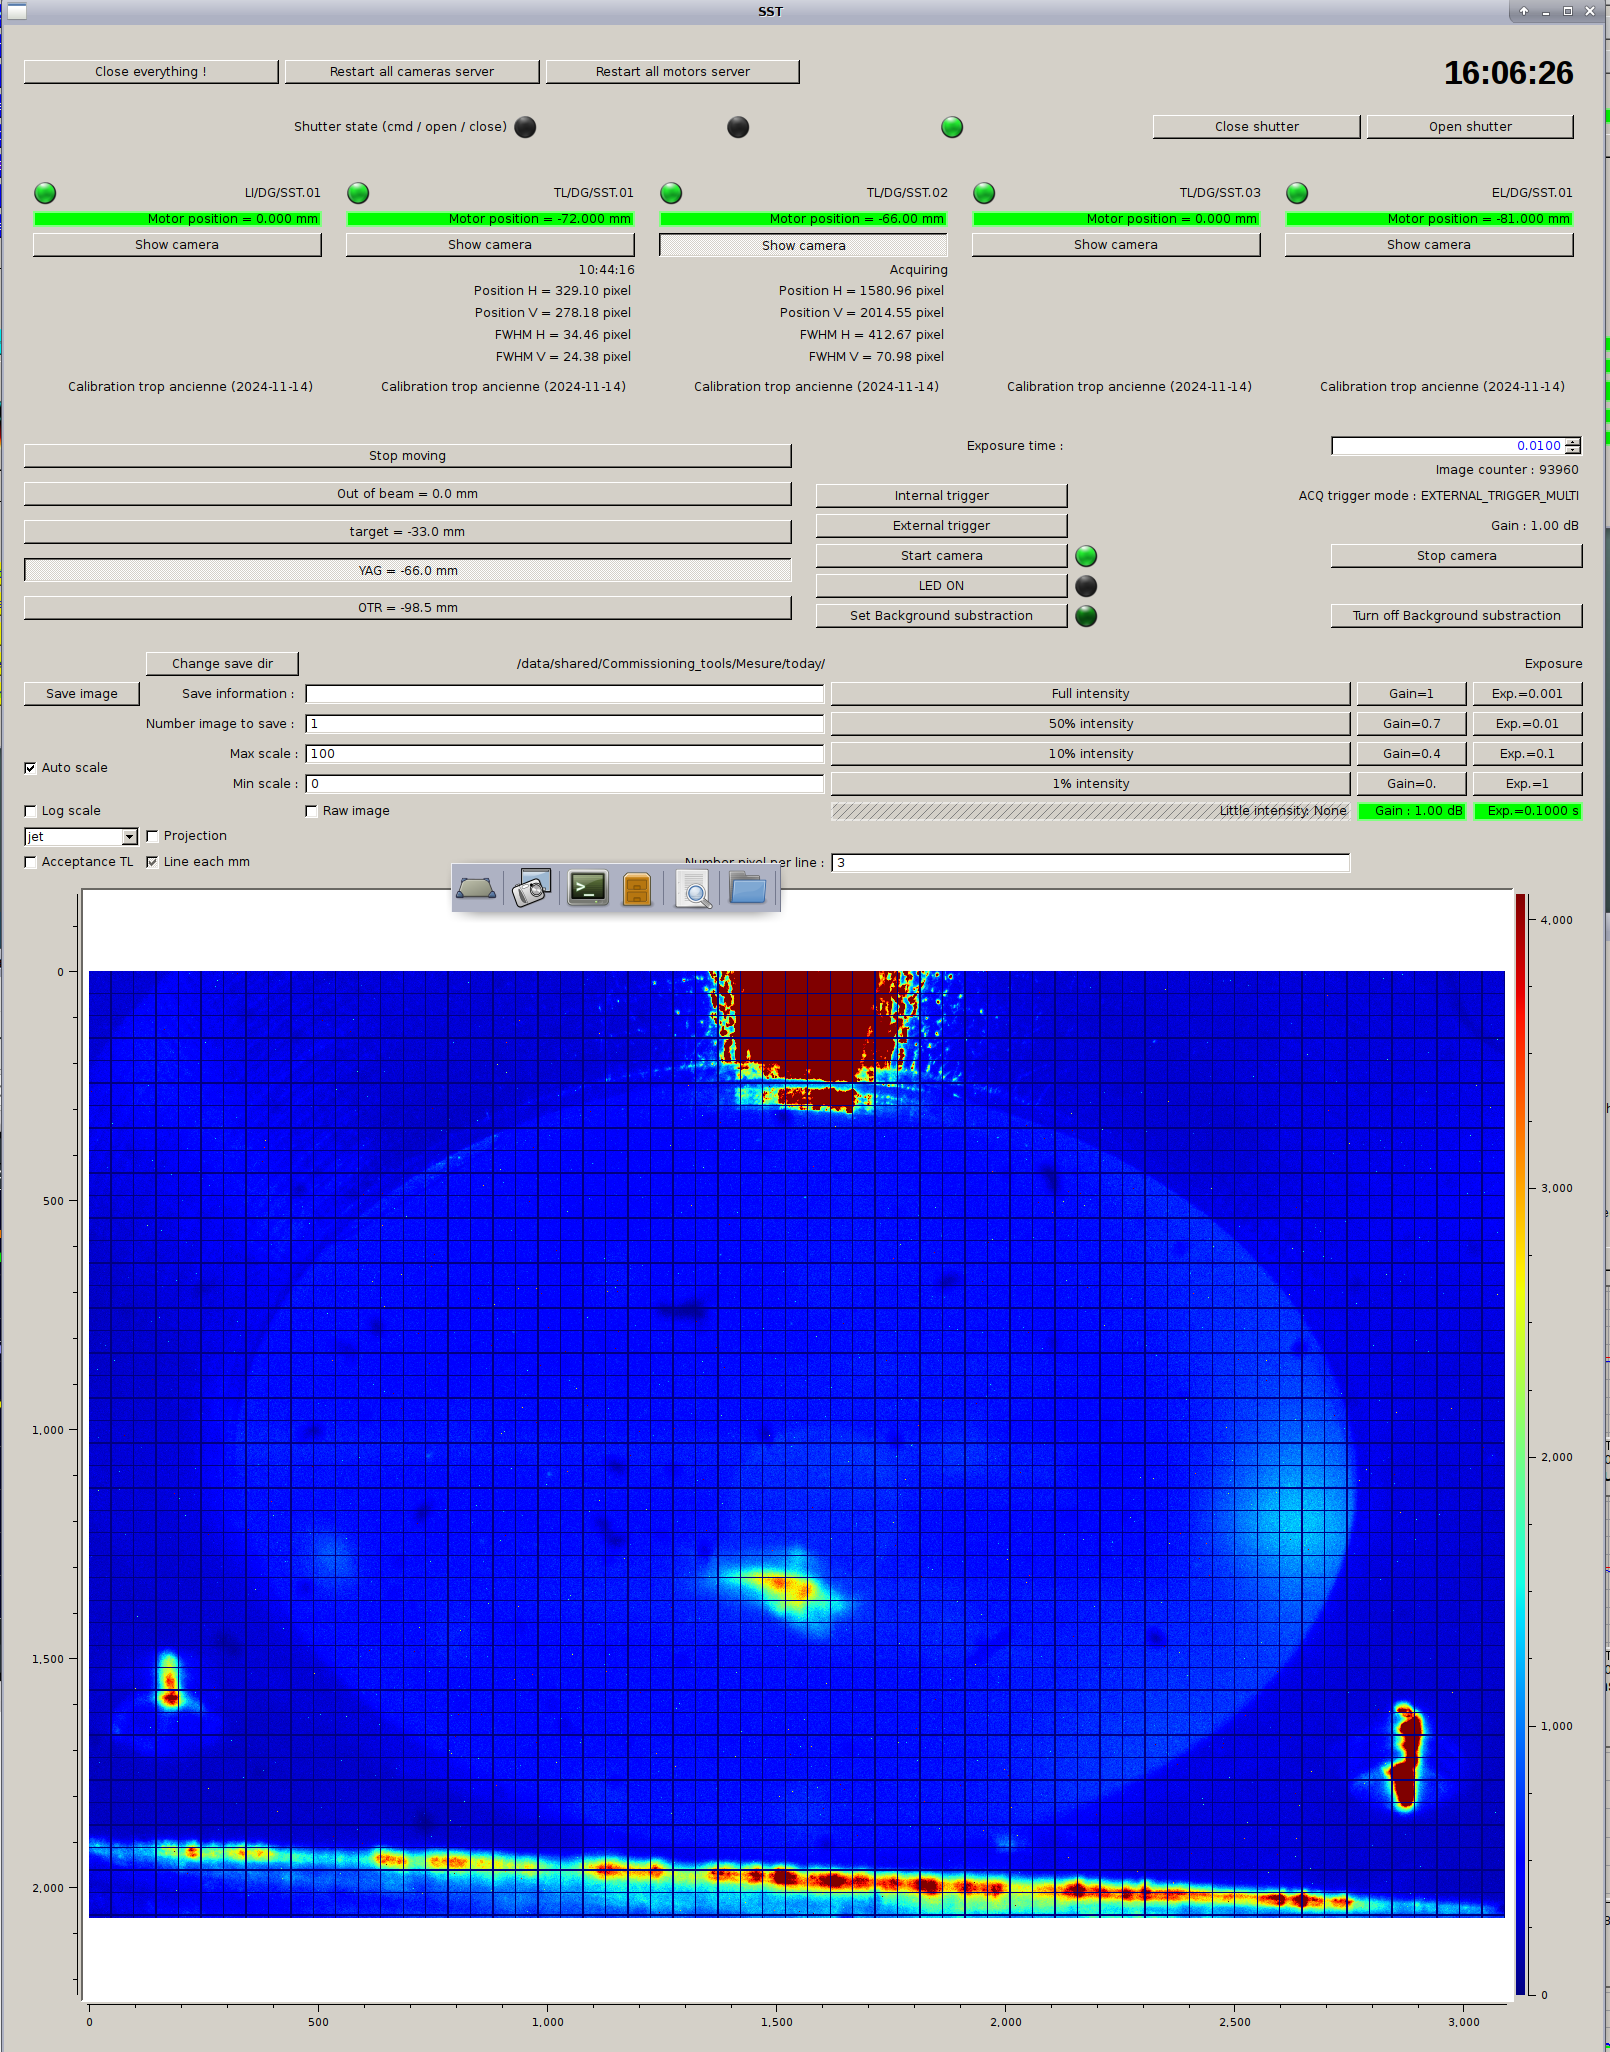Image resolution: width=1610 pixels, height=2052 pixels.
Task: Open the window menu icon in title bar
Action: pyautogui.click(x=17, y=11)
